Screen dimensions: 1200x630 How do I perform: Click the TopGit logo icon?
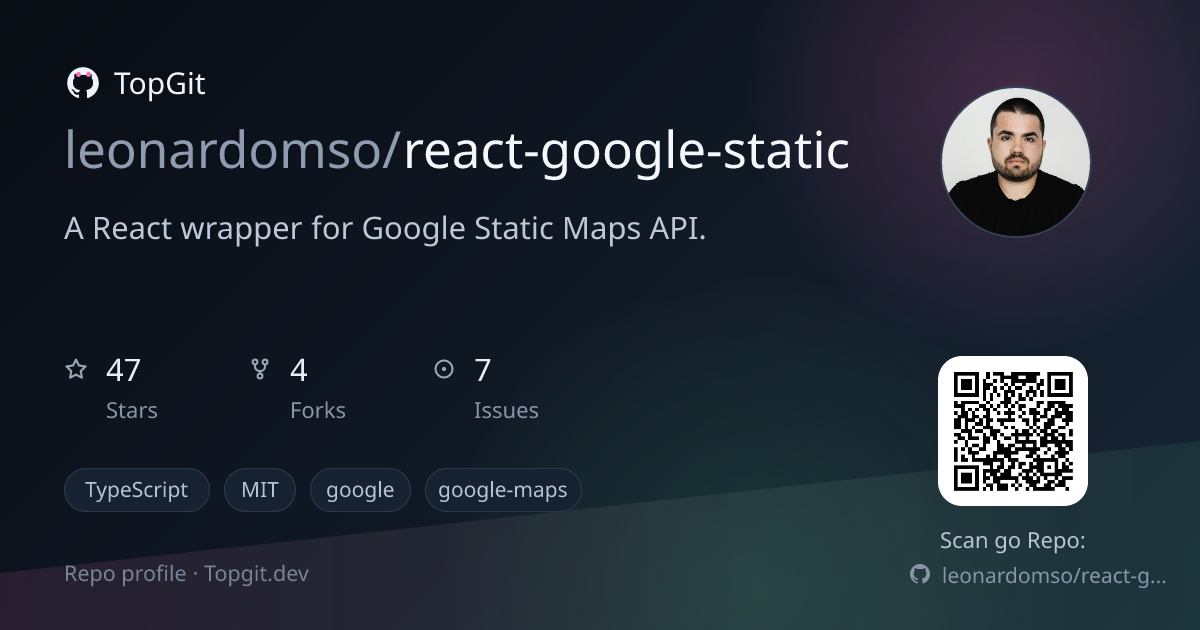pyautogui.click(x=82, y=84)
